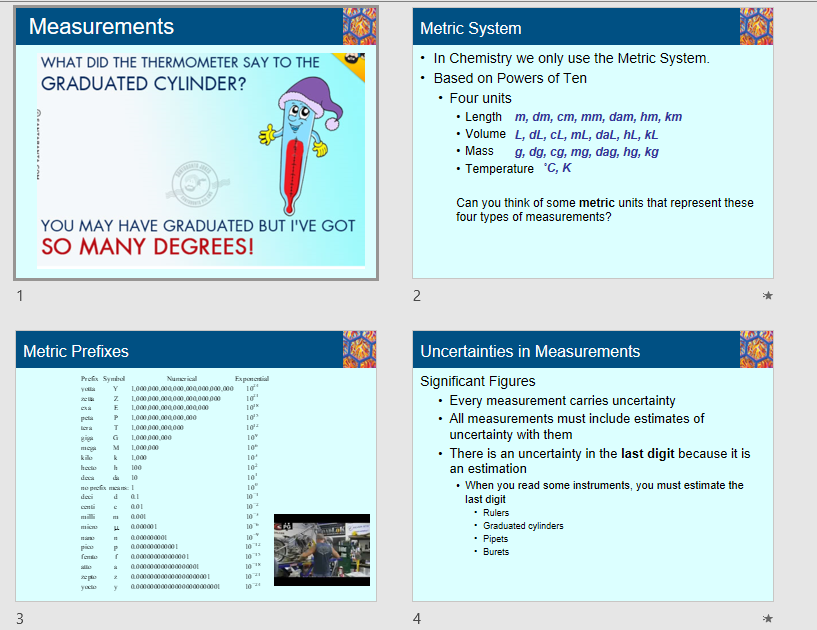Select the Measurements title on slide 1

pos(101,27)
